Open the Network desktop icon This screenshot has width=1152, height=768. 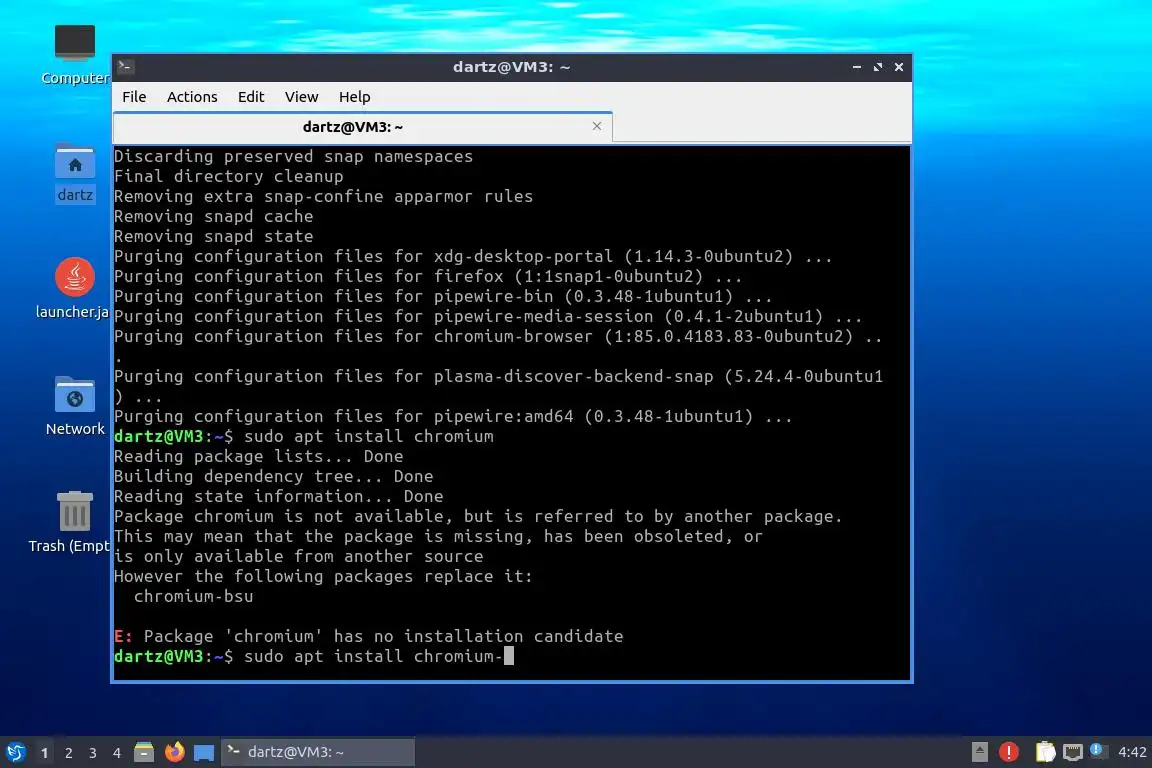click(75, 406)
